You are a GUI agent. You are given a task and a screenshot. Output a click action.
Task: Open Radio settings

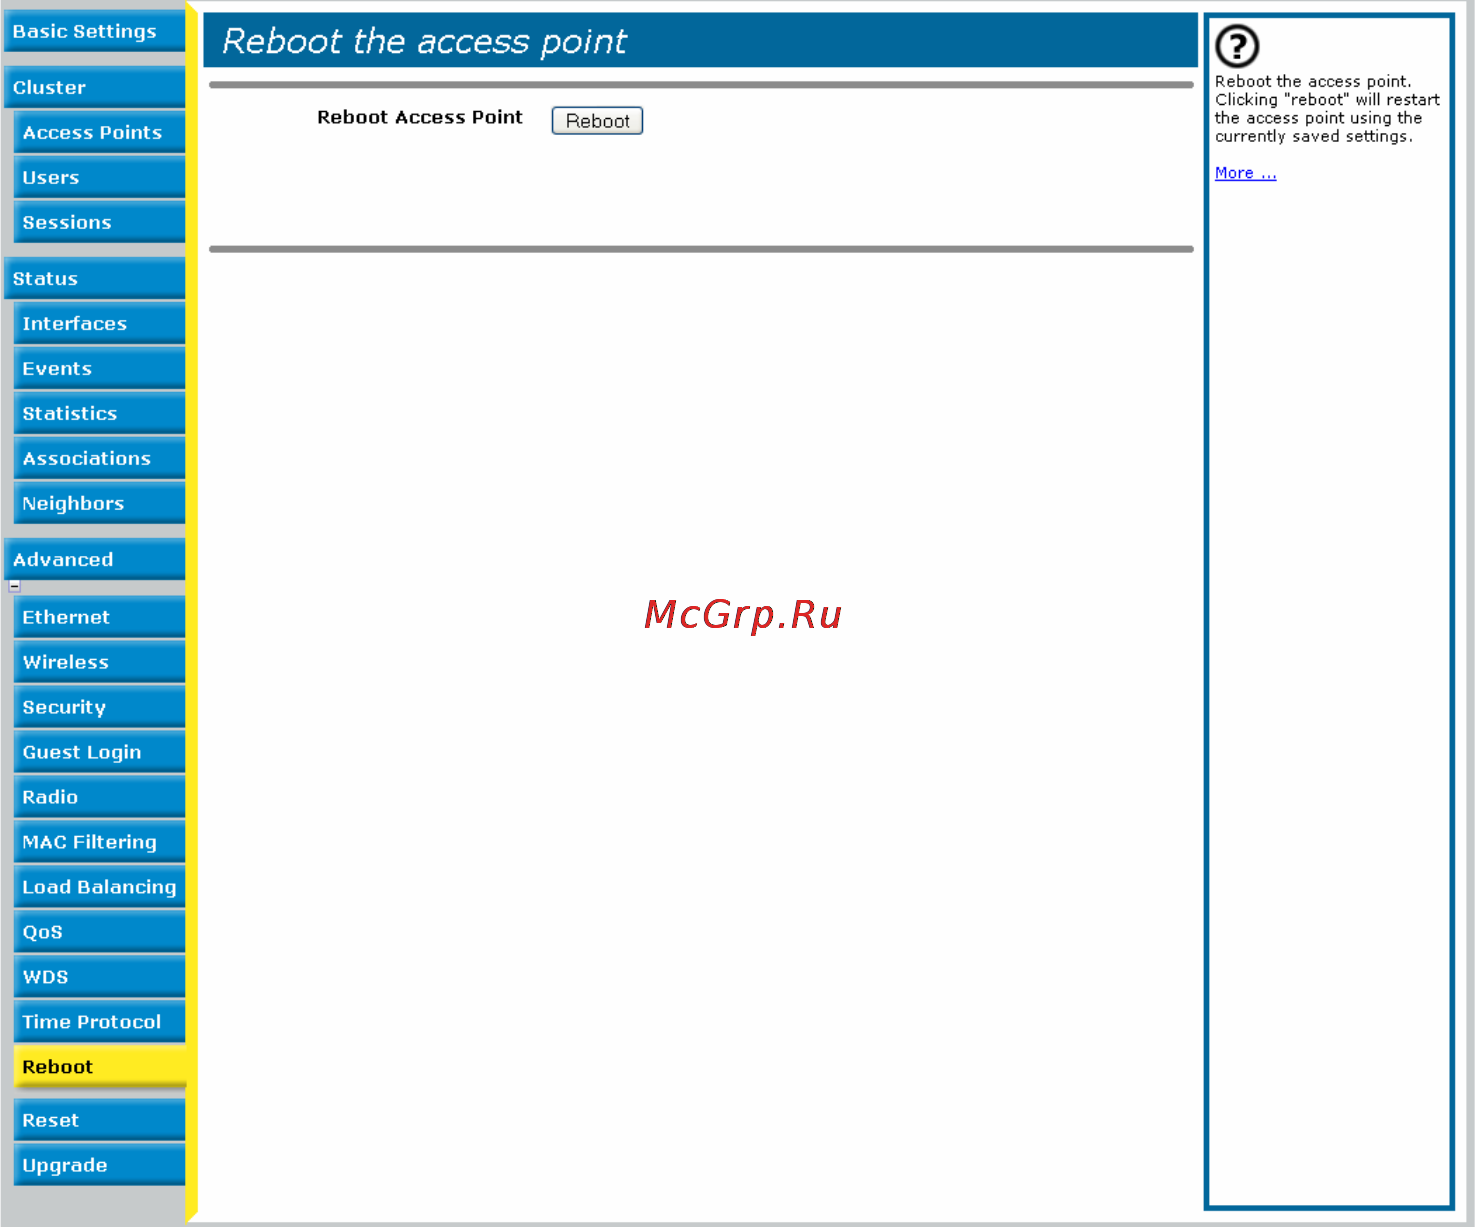pyautogui.click(x=99, y=797)
